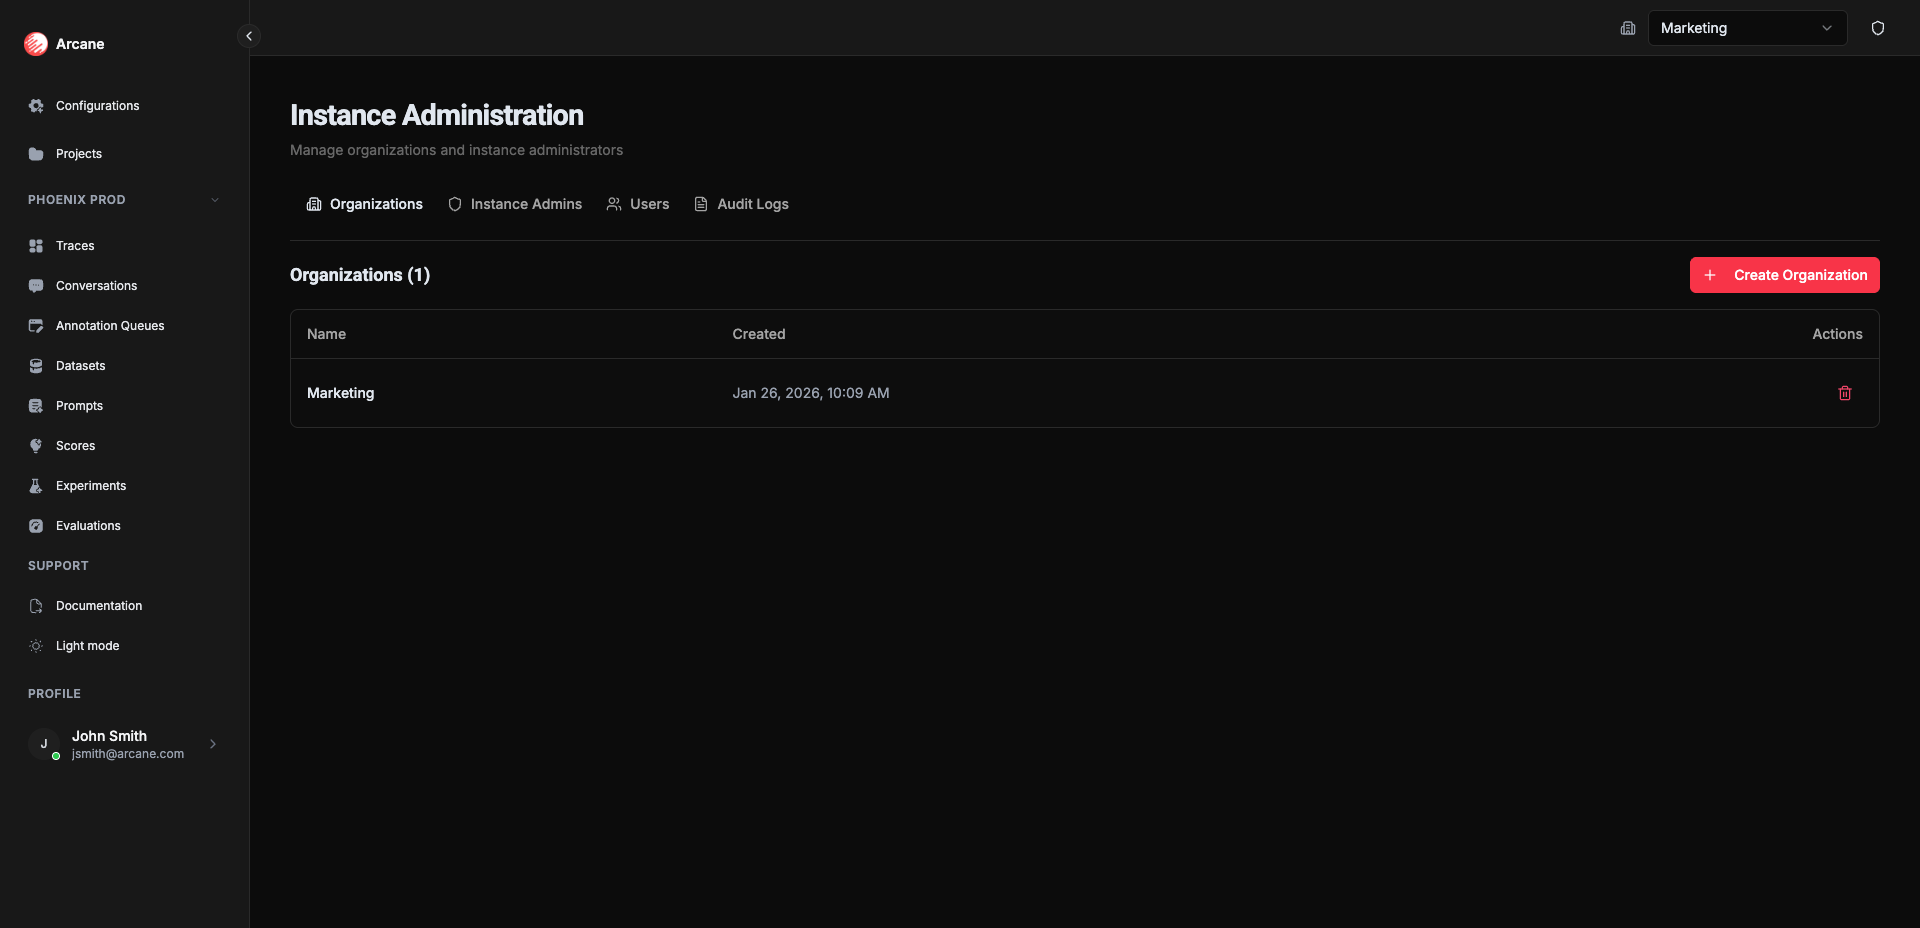The image size is (1920, 928).
Task: Open the Experiments flask icon
Action: 36,485
